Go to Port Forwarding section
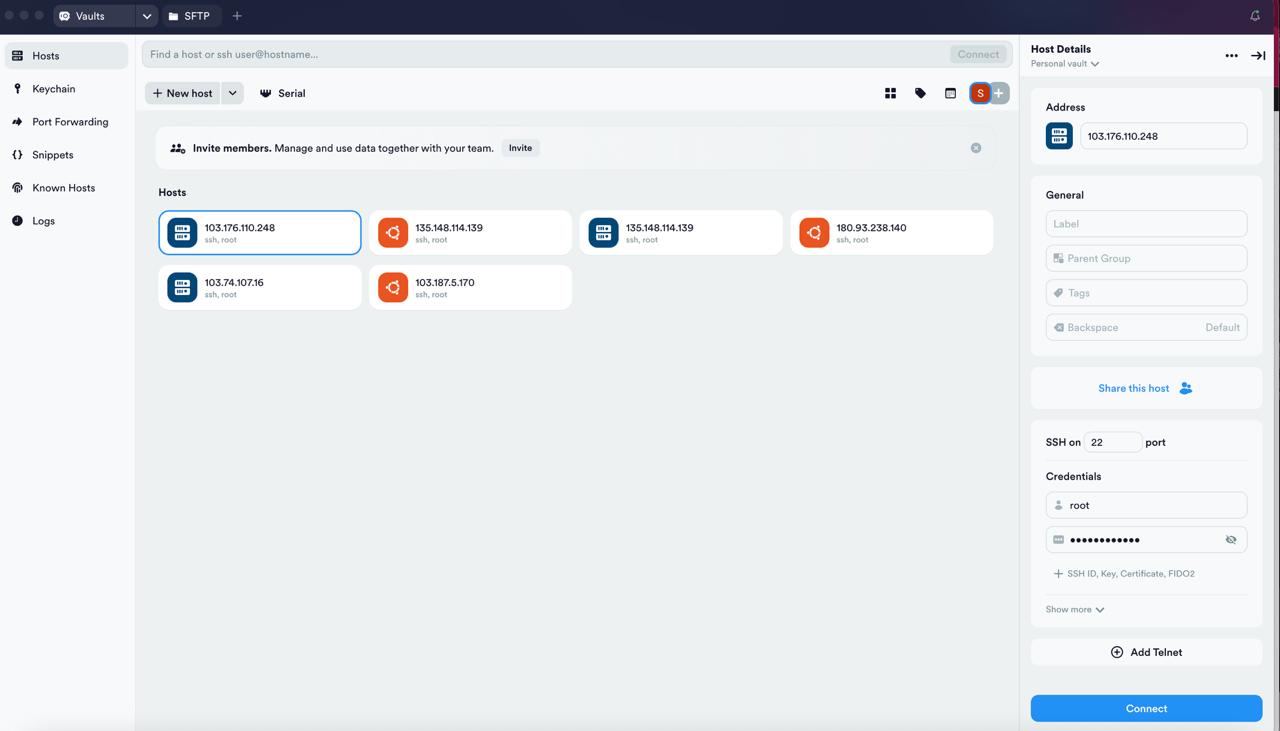This screenshot has width=1280, height=731. pyautogui.click(x=66, y=122)
